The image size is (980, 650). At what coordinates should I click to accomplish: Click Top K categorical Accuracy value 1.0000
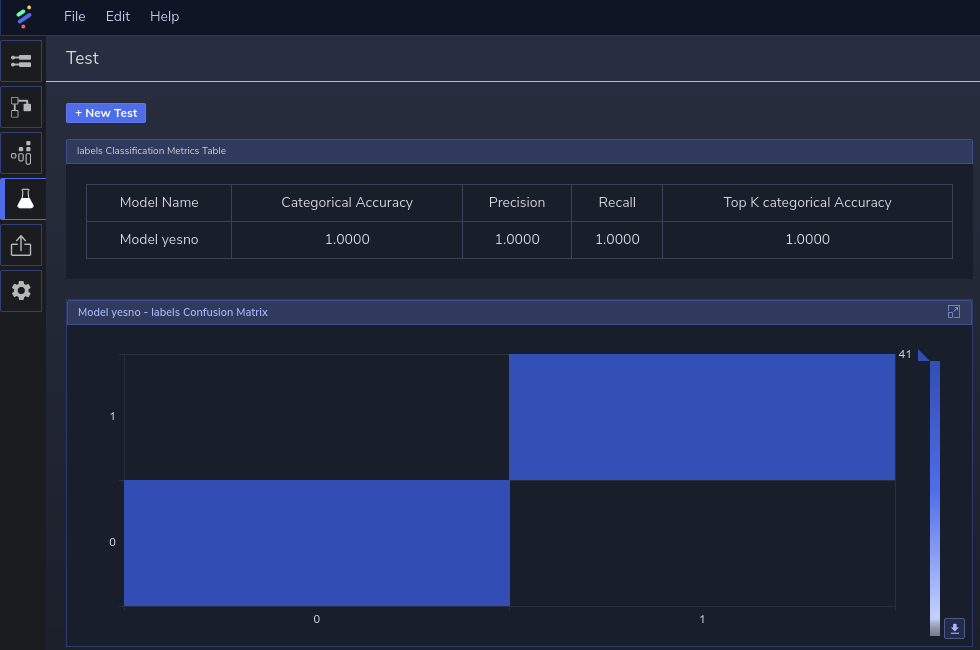coord(808,239)
